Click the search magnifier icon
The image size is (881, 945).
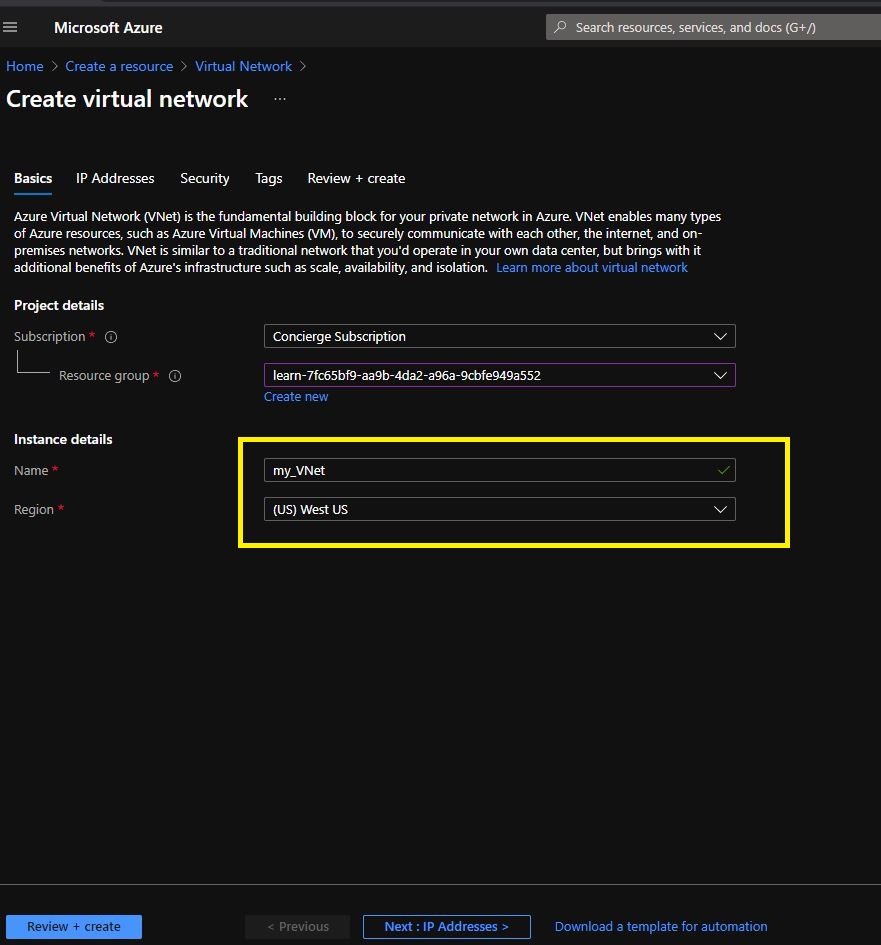(x=560, y=27)
